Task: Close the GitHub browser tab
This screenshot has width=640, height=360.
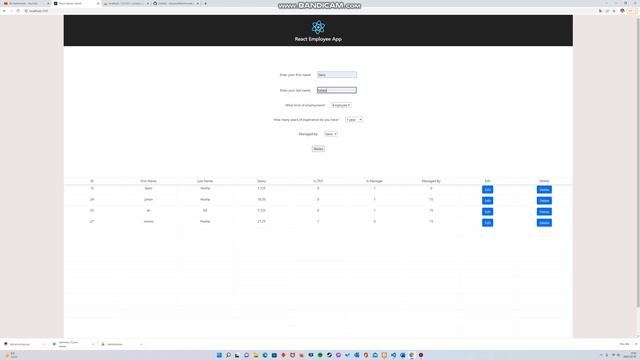Action: [198, 3]
